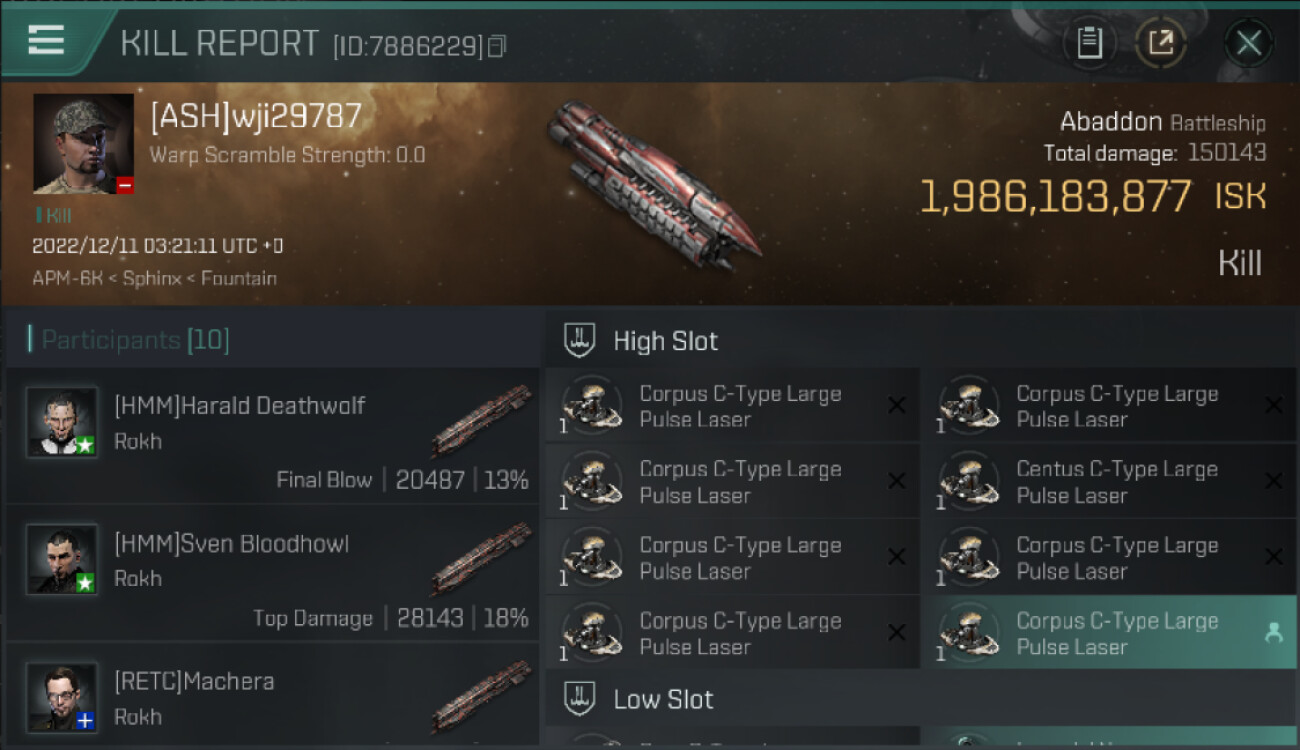Click the clipboard report icon
The width and height of the screenshot is (1300, 750).
[1089, 43]
